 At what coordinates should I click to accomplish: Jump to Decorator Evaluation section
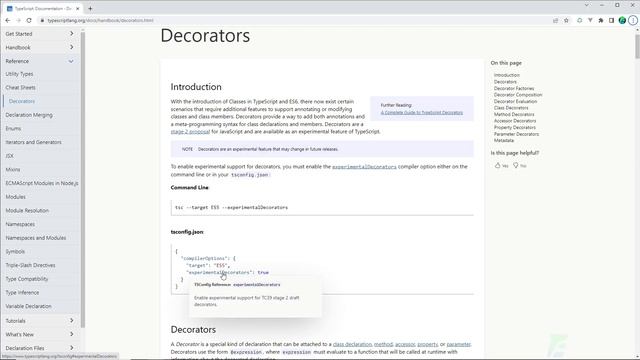pyautogui.click(x=516, y=101)
